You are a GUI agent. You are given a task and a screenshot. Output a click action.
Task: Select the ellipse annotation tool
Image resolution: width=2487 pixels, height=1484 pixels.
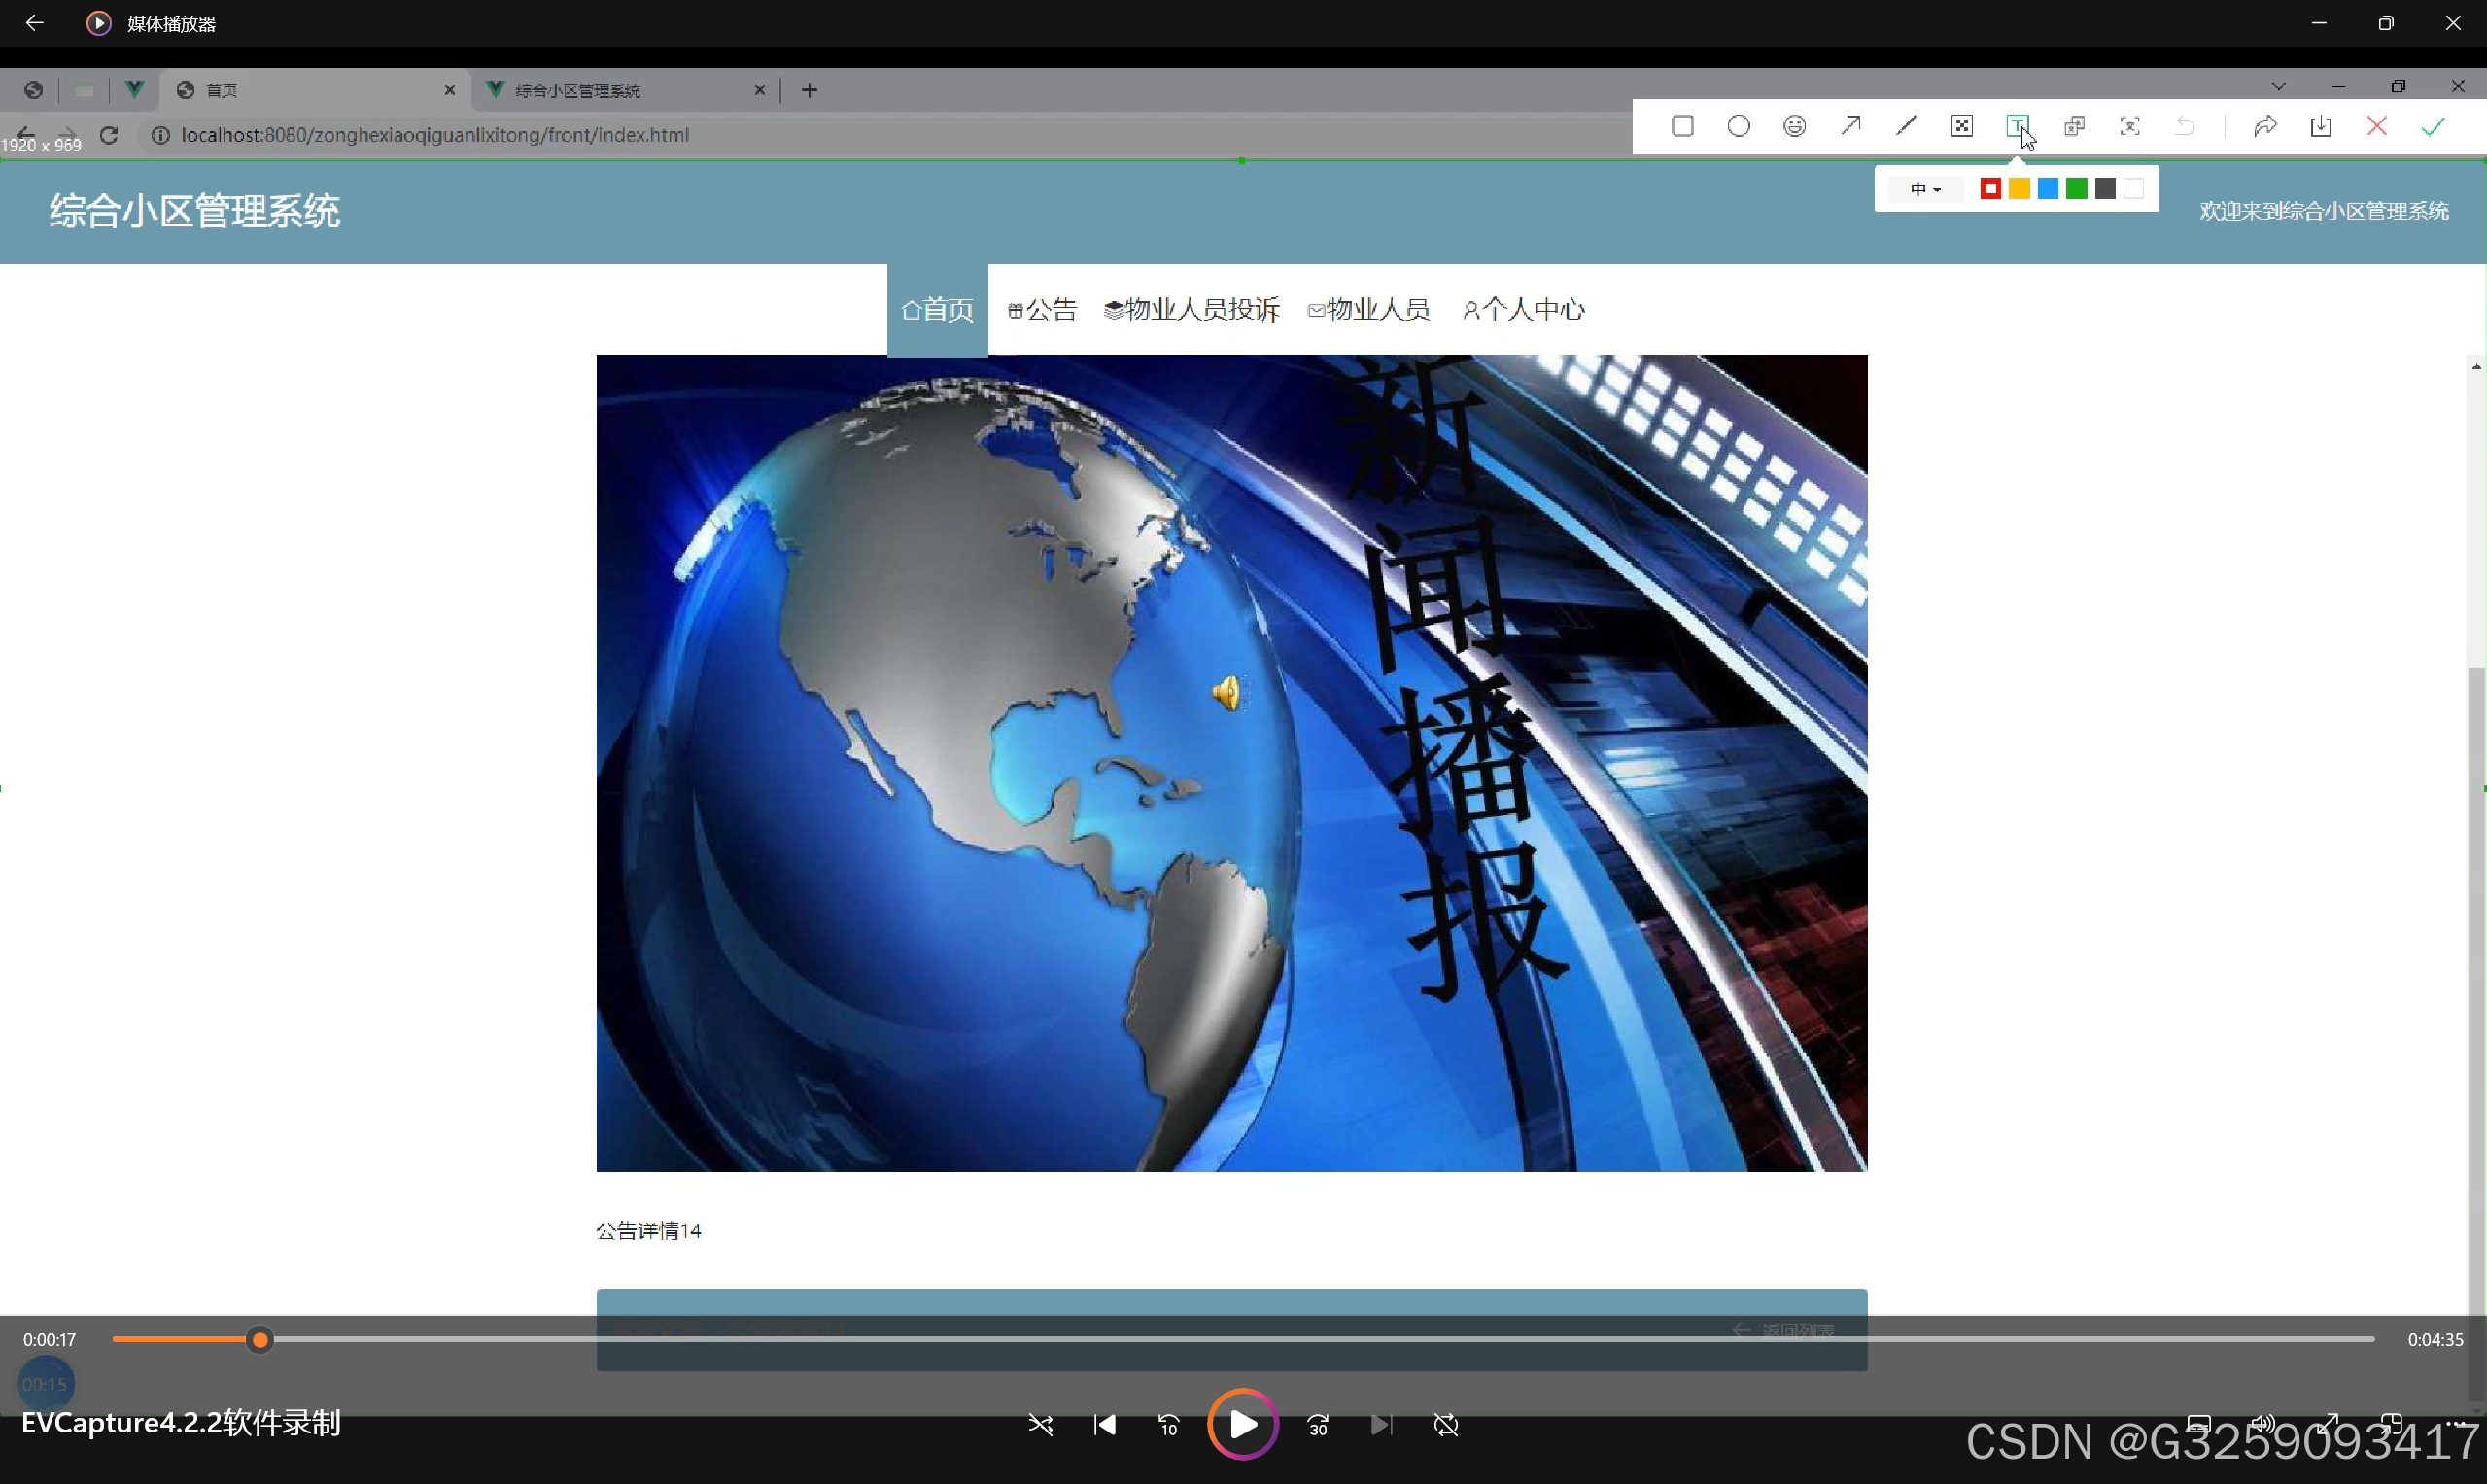point(1738,126)
